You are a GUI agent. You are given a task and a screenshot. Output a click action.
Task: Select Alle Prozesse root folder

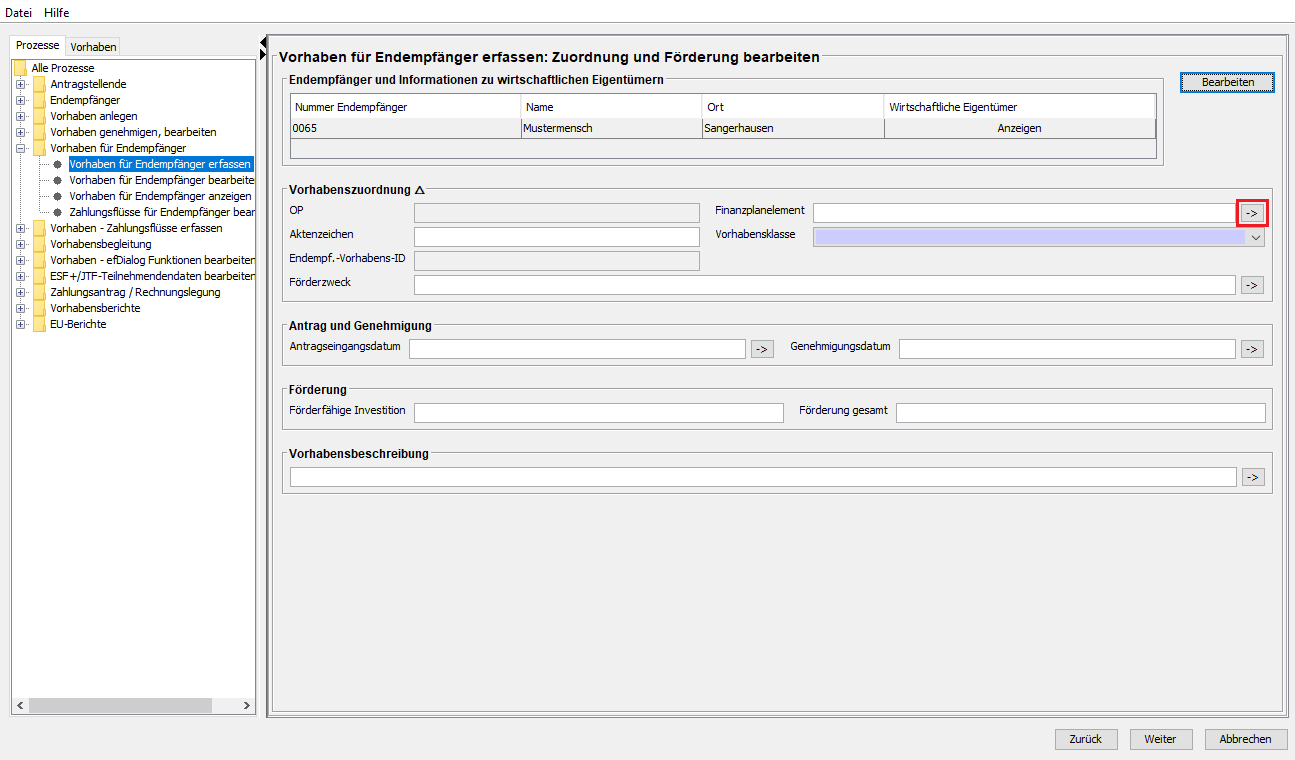point(62,68)
